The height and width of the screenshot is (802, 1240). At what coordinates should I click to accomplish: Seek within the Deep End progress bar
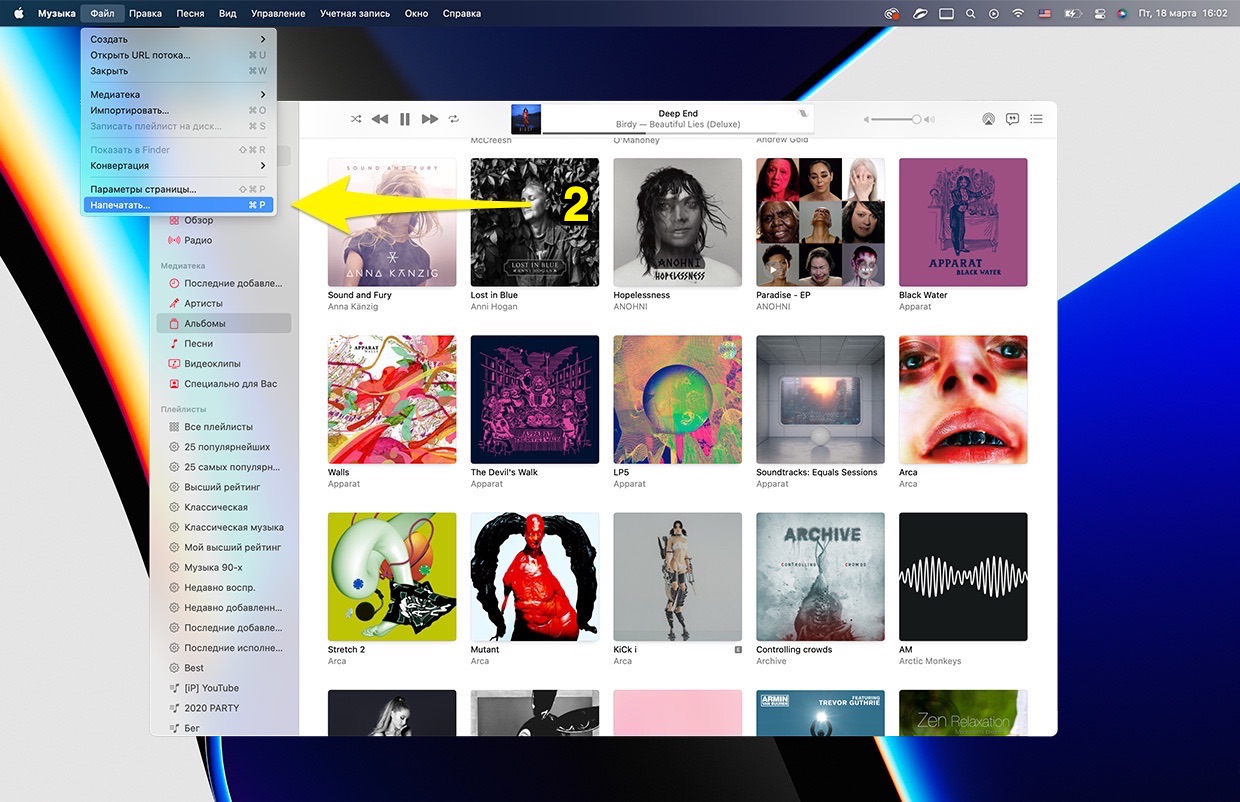coord(678,133)
